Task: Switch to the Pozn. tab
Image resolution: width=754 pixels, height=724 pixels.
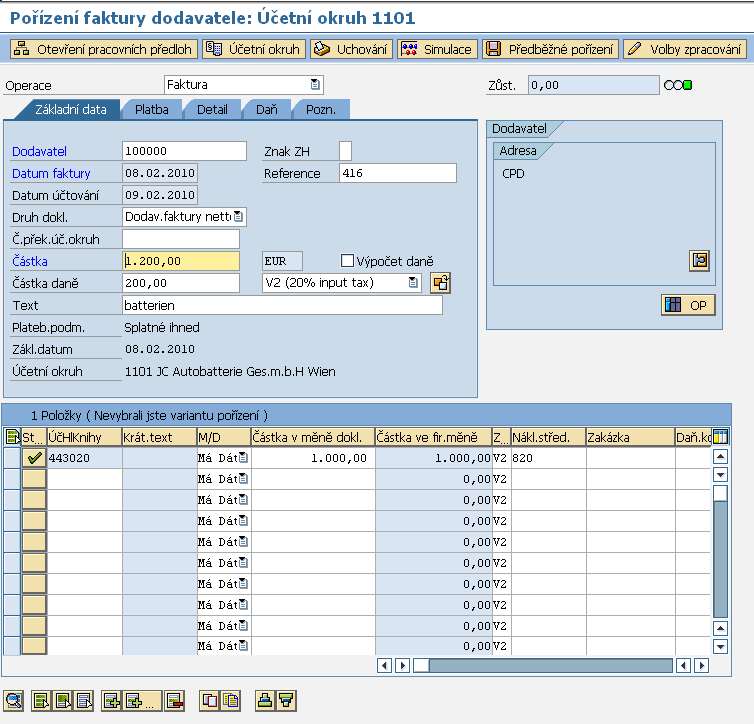Action: point(321,110)
